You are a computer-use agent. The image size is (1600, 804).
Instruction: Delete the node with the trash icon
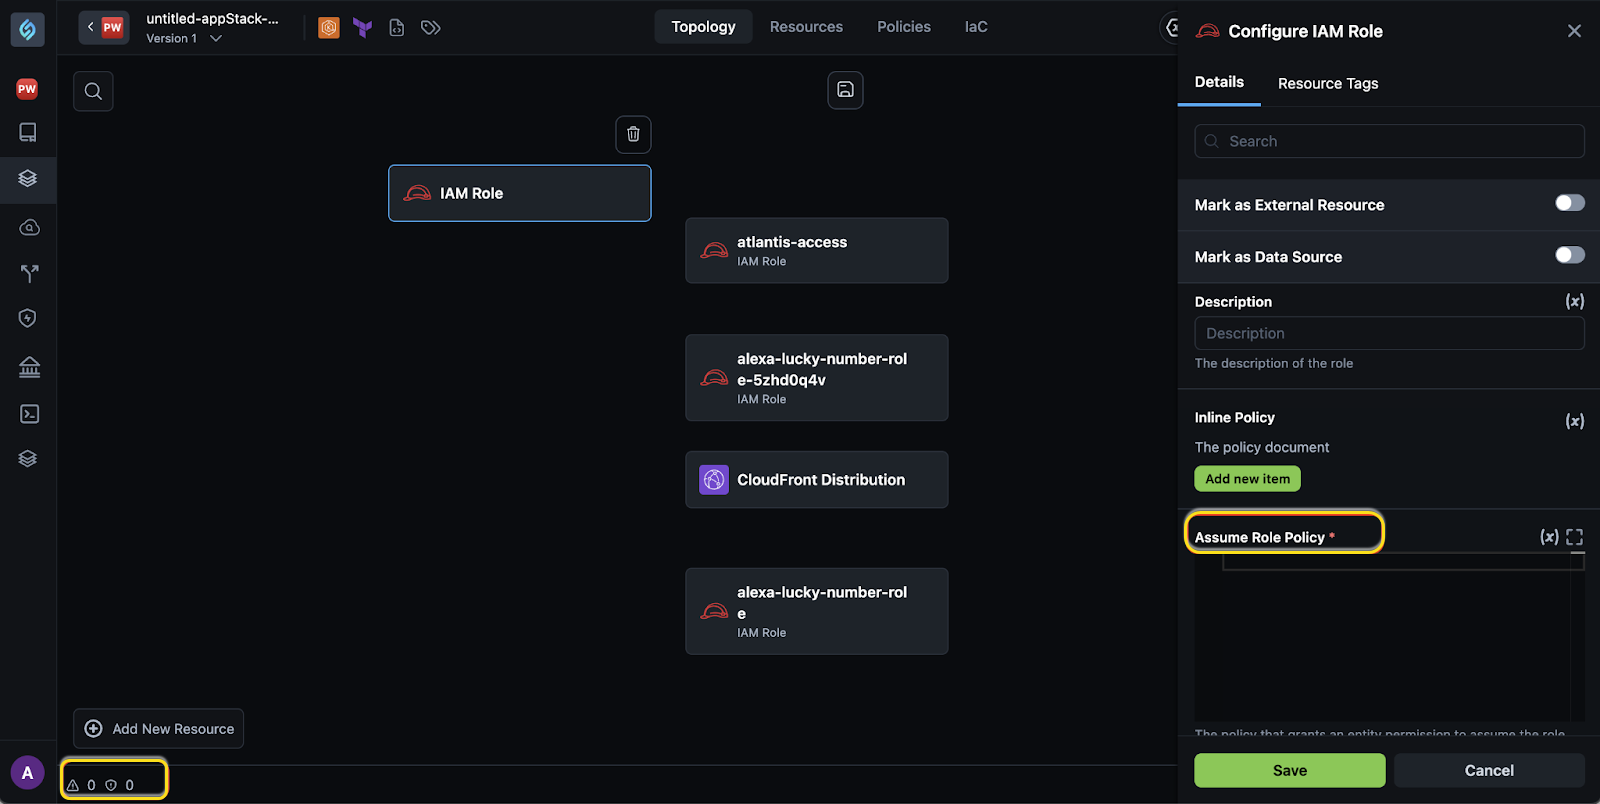(x=633, y=134)
